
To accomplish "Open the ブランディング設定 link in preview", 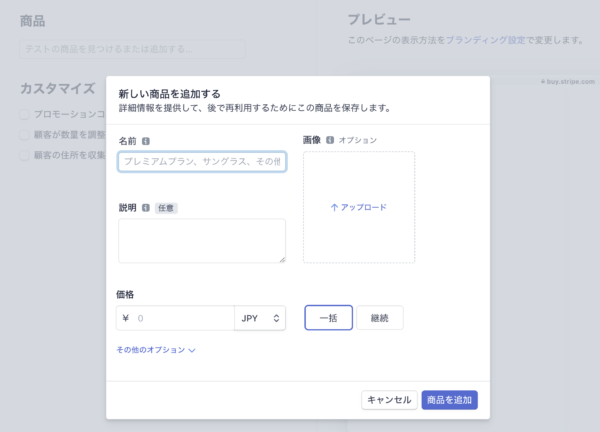I will click(486, 40).
